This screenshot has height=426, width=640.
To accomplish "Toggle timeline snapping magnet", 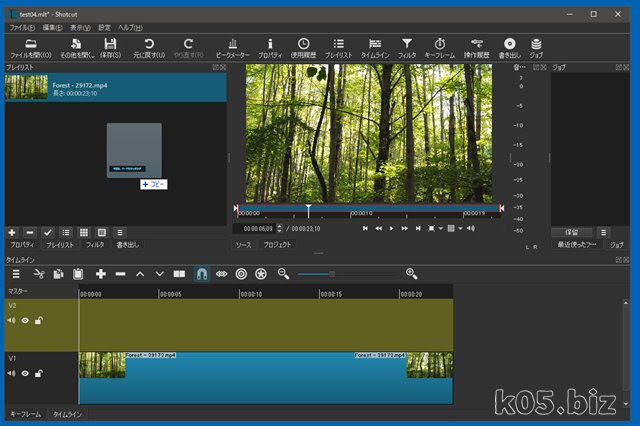I will click(202, 274).
